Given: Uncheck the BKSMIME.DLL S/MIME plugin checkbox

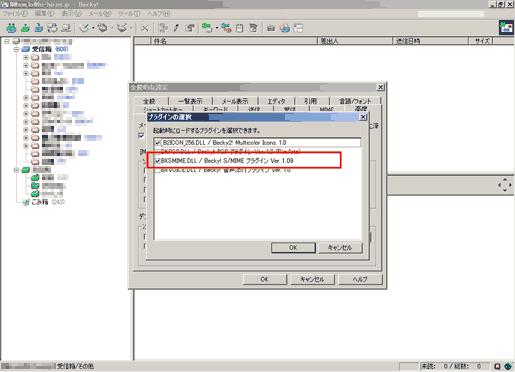Looking at the screenshot, I should (x=158, y=161).
